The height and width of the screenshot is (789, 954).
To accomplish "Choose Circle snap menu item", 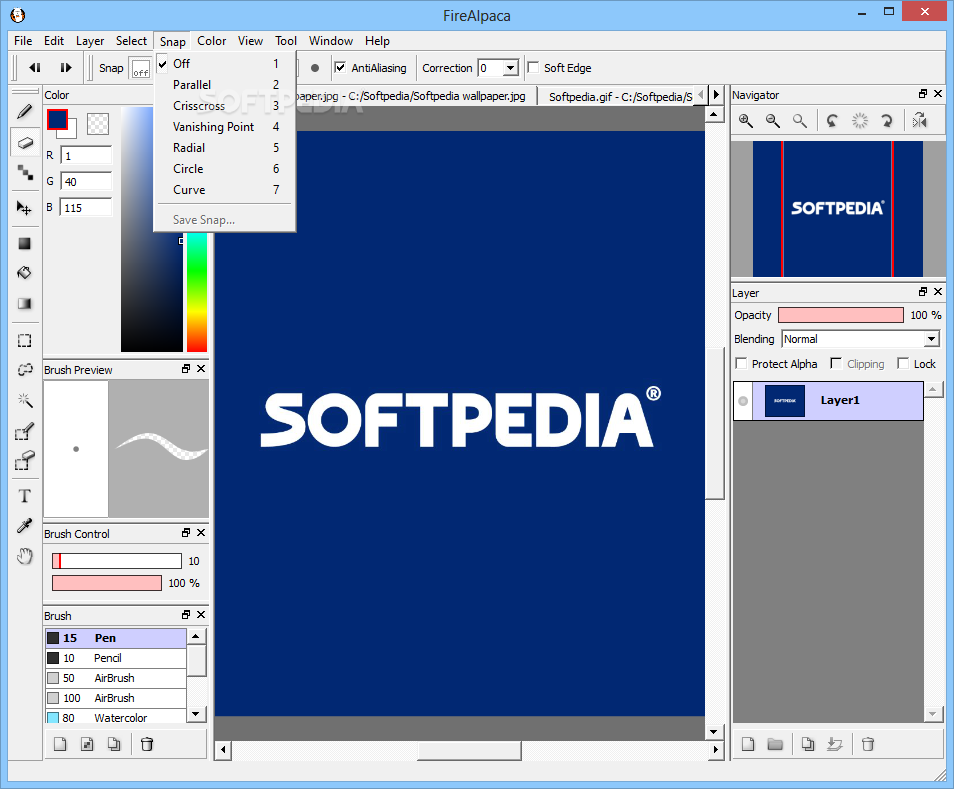I will click(225, 169).
